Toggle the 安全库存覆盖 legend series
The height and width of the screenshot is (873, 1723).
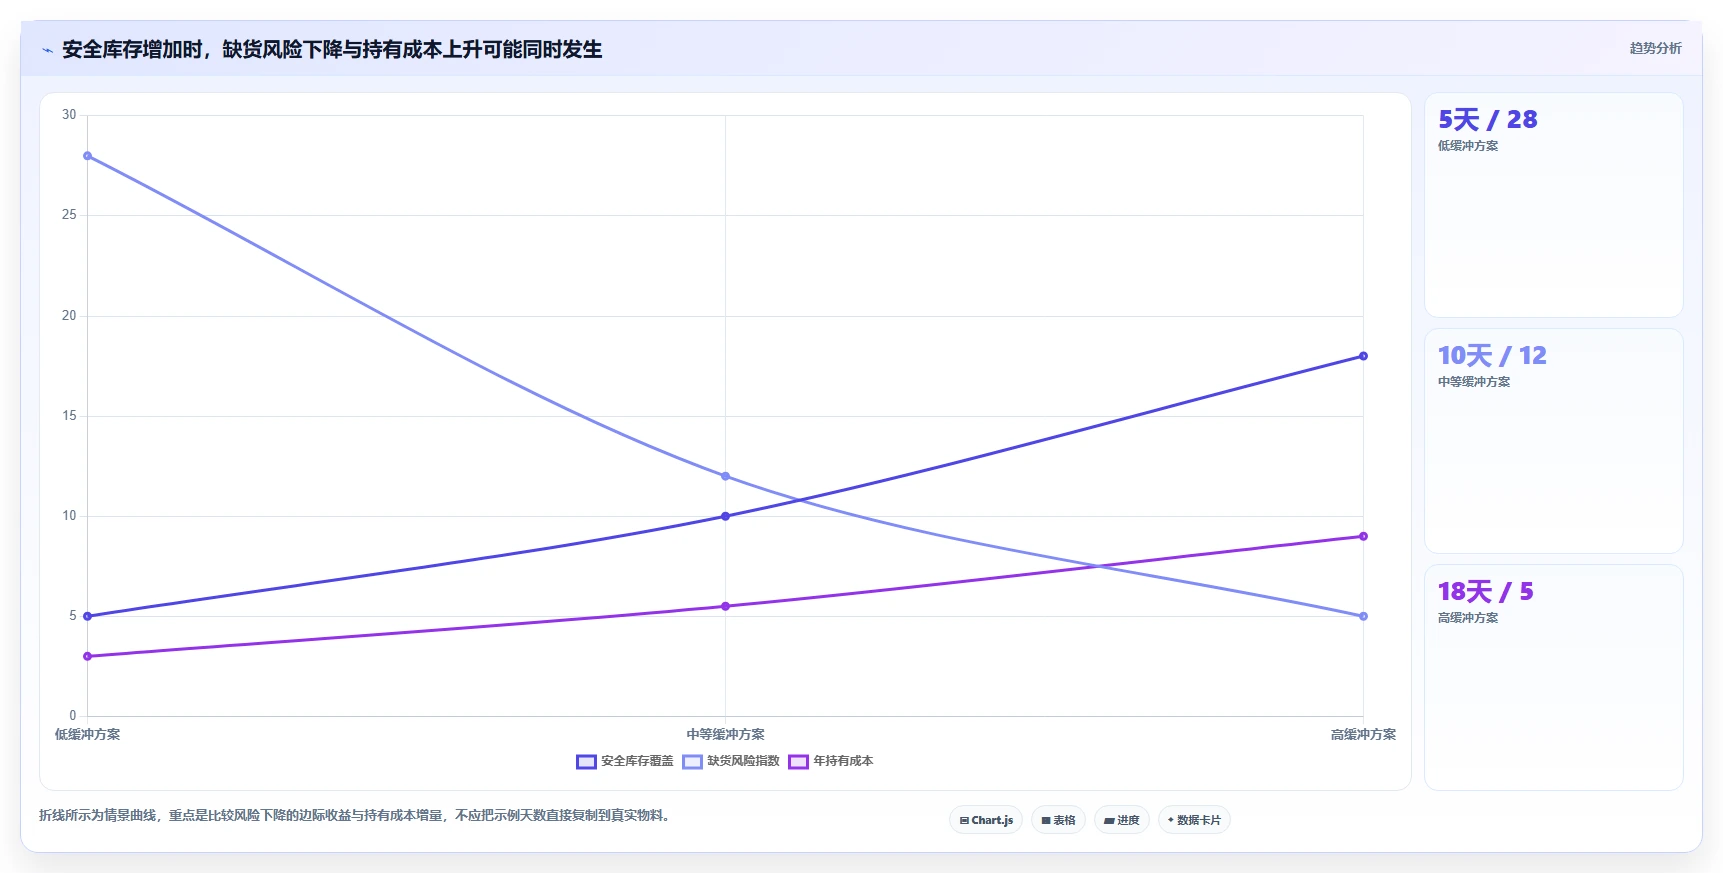625,761
